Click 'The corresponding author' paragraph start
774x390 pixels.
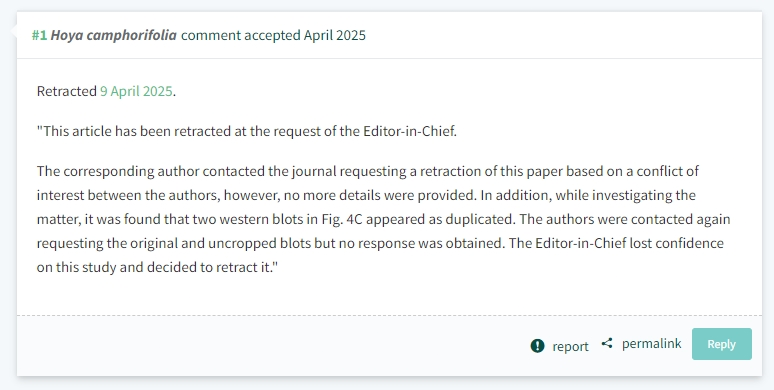(x=118, y=171)
